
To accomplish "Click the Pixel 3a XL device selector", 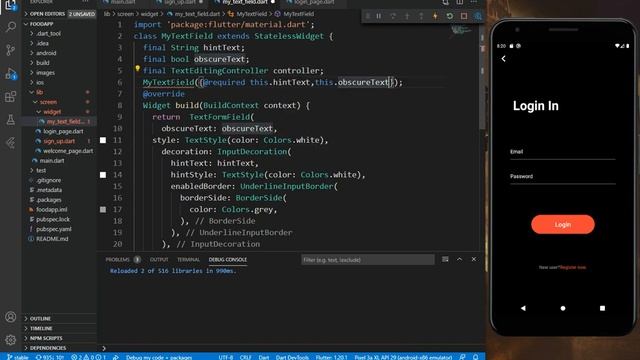I will pos(403,357).
